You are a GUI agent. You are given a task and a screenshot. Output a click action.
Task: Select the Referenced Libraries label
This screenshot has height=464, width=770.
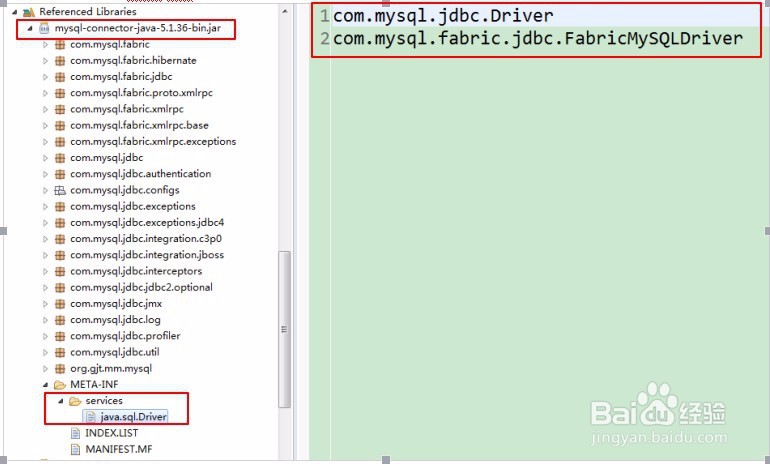click(88, 12)
